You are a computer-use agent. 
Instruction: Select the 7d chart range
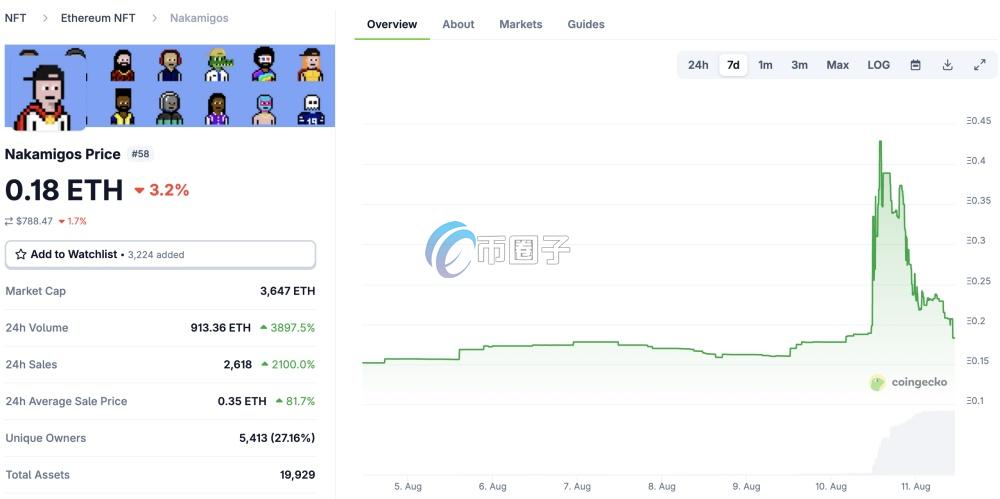click(733, 65)
